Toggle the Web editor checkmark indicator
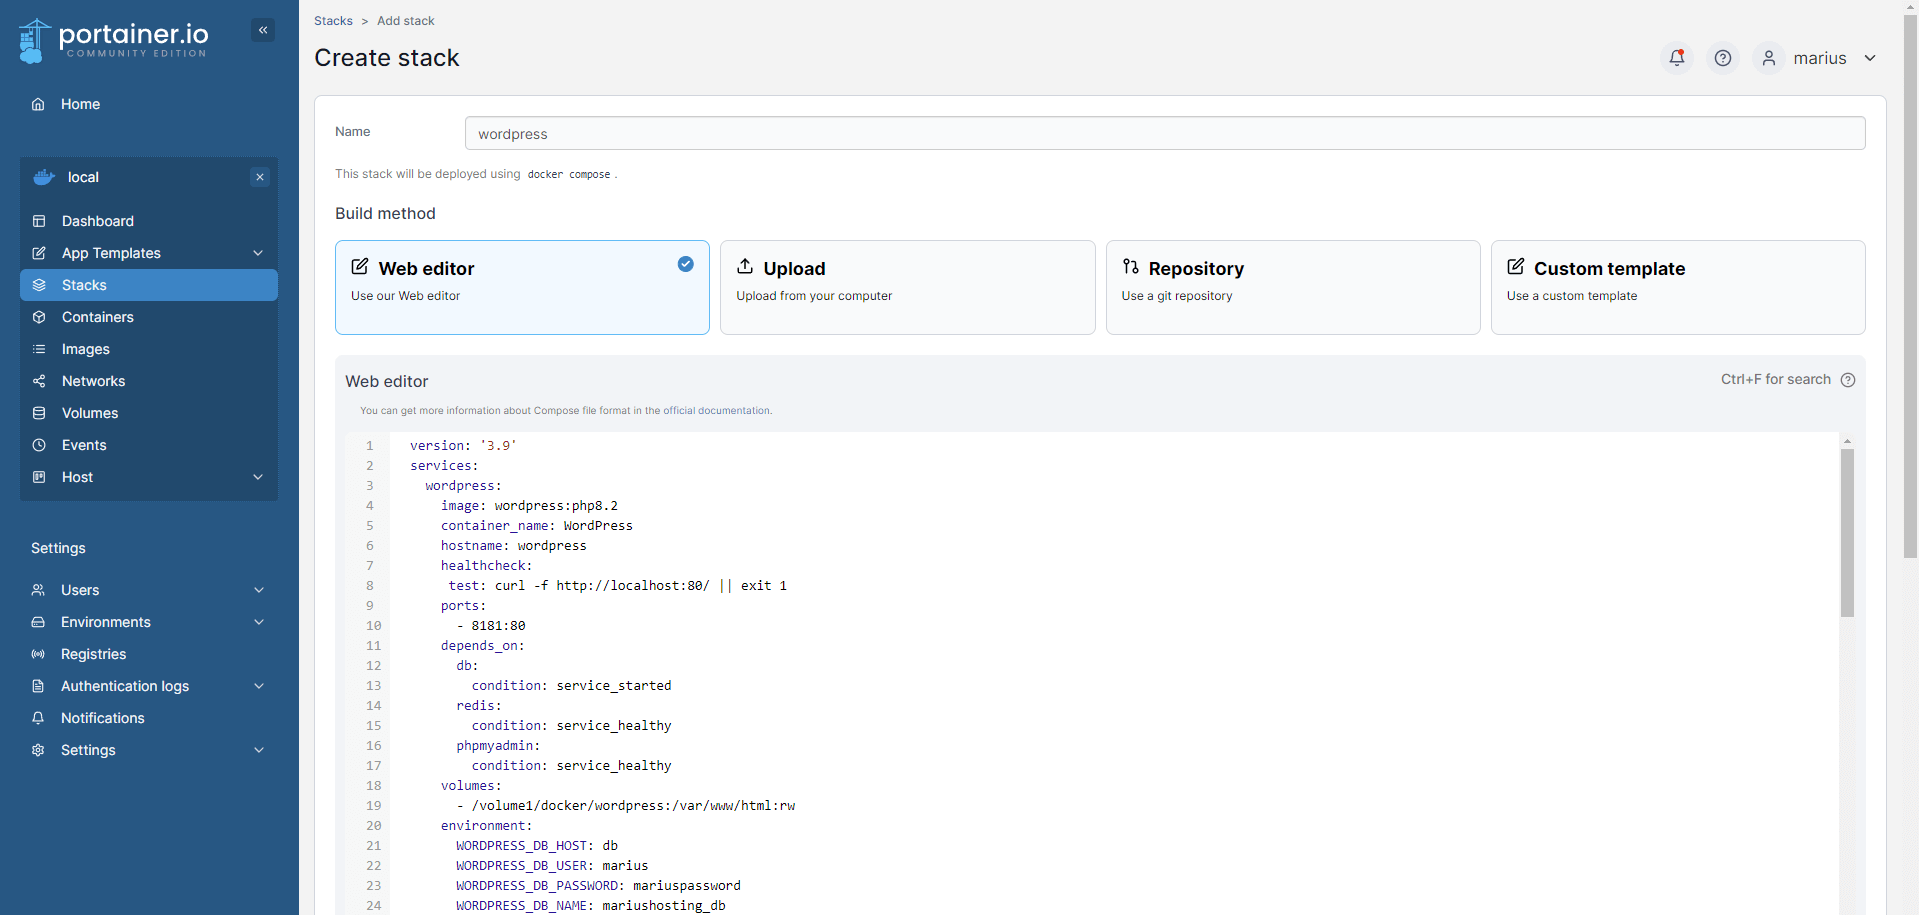1919x915 pixels. point(685,264)
